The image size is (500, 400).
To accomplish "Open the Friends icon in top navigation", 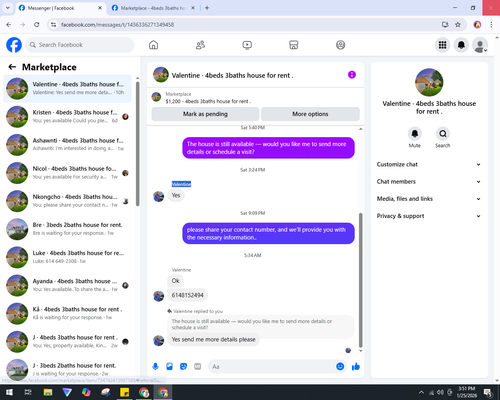I will [200, 45].
